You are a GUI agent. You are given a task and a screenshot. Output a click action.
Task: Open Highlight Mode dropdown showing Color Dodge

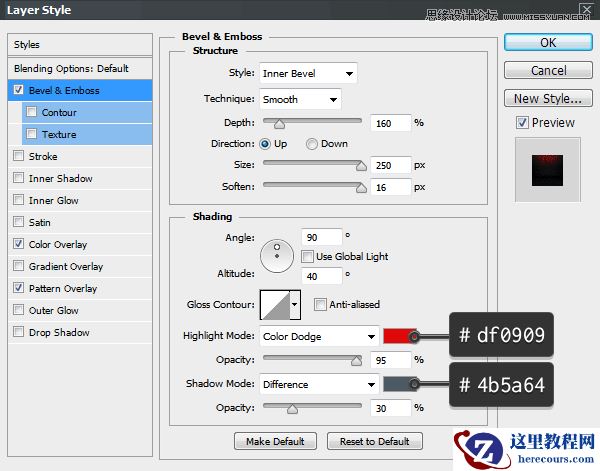pos(319,336)
